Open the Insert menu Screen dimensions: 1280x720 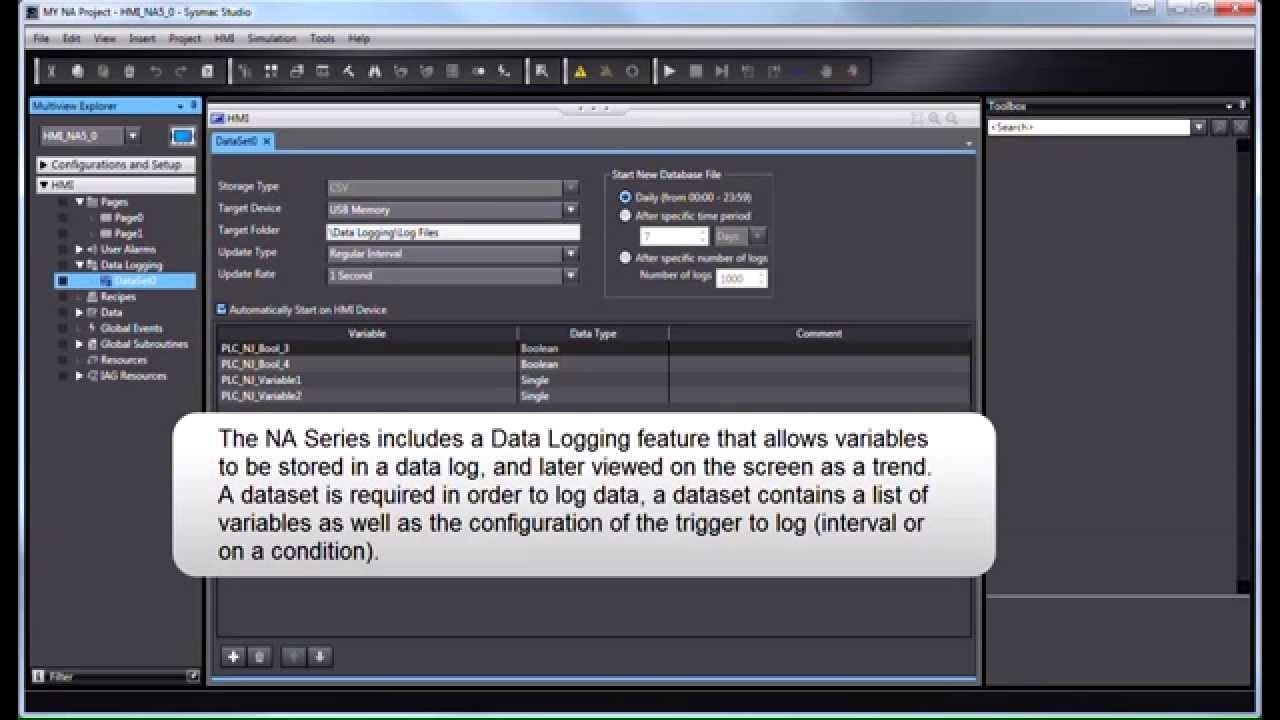142,39
